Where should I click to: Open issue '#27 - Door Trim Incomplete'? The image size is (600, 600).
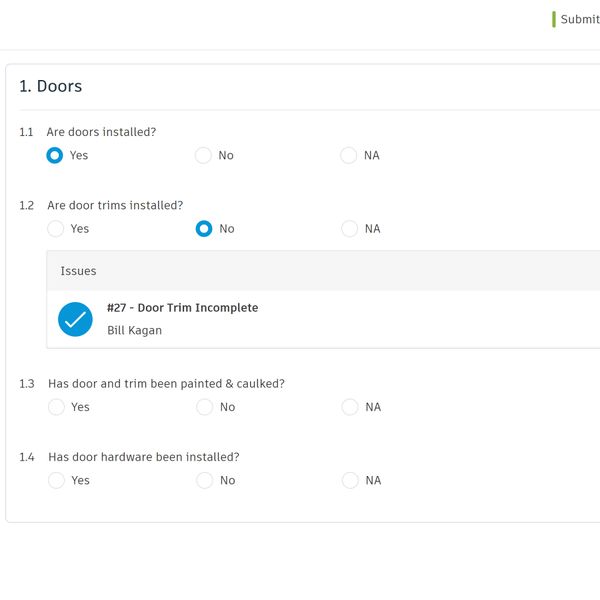click(x=182, y=308)
